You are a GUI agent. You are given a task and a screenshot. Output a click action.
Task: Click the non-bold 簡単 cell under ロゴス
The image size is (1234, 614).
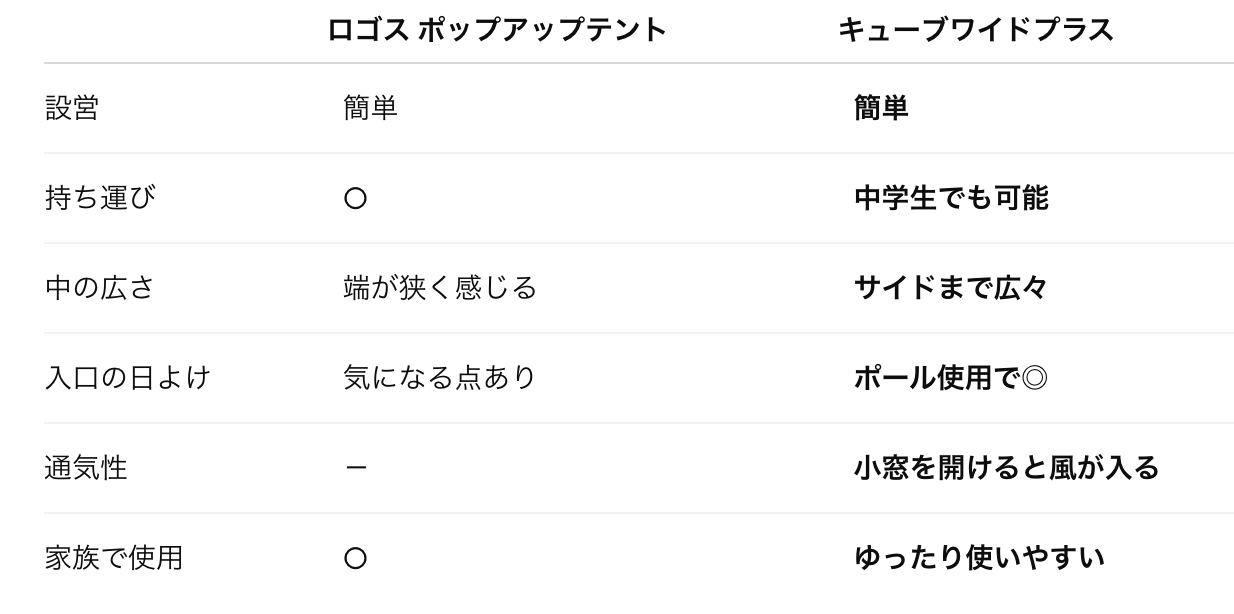[x=370, y=108]
